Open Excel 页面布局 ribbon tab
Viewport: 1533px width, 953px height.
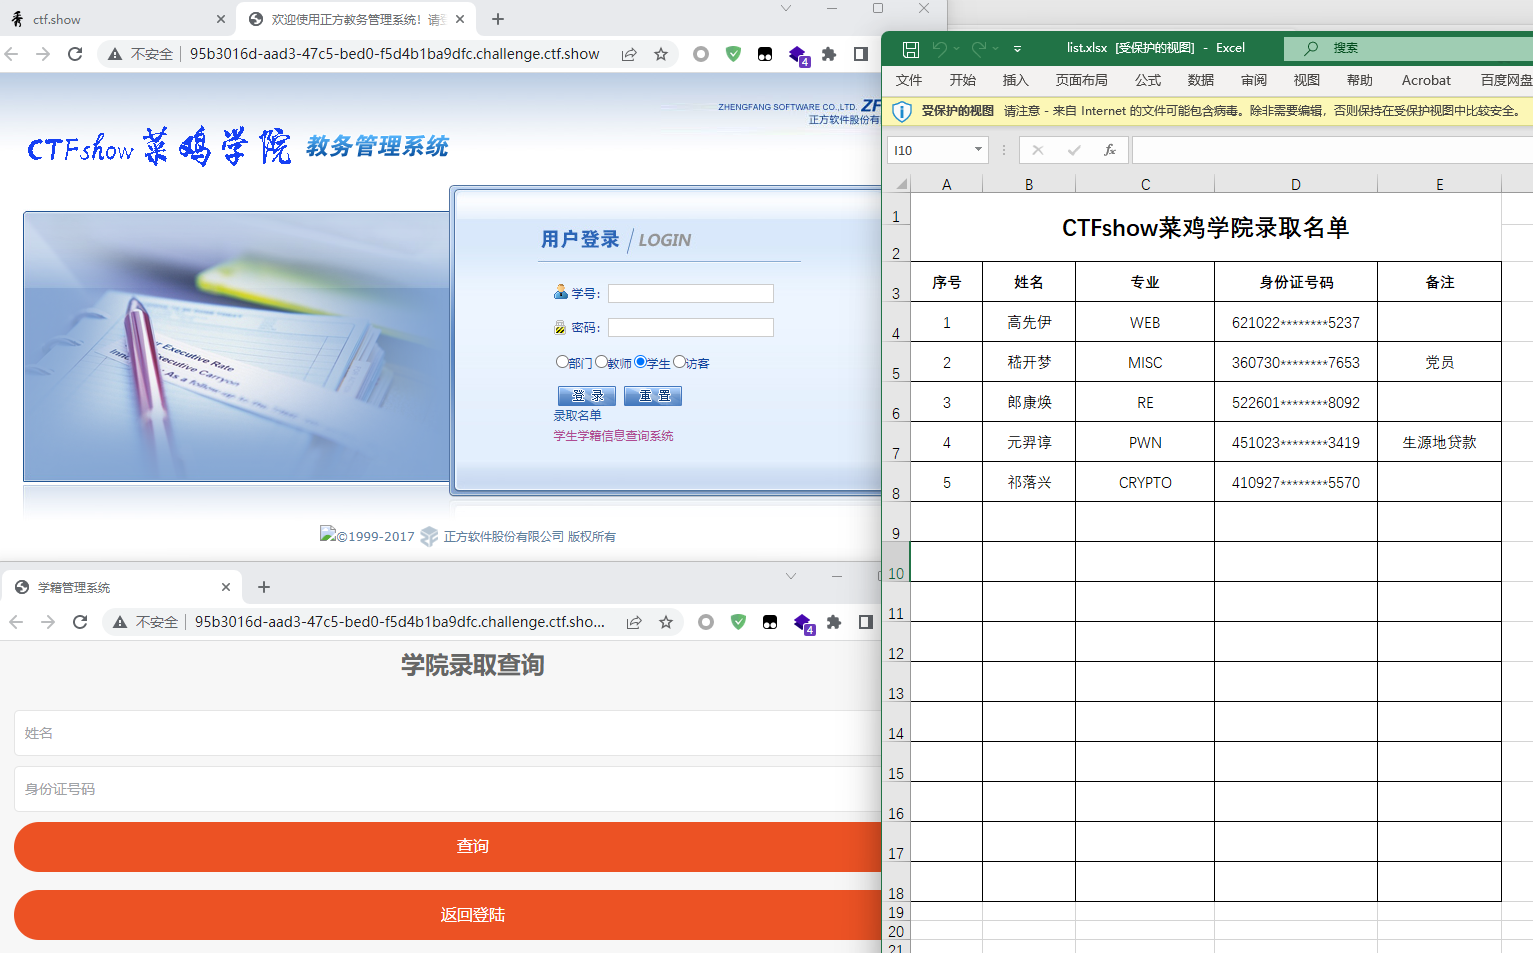(x=1082, y=80)
